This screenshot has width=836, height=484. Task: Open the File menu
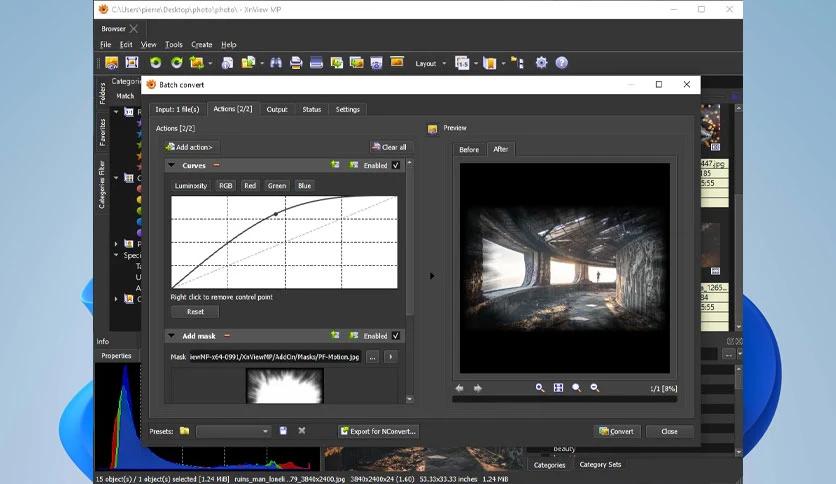(x=106, y=45)
